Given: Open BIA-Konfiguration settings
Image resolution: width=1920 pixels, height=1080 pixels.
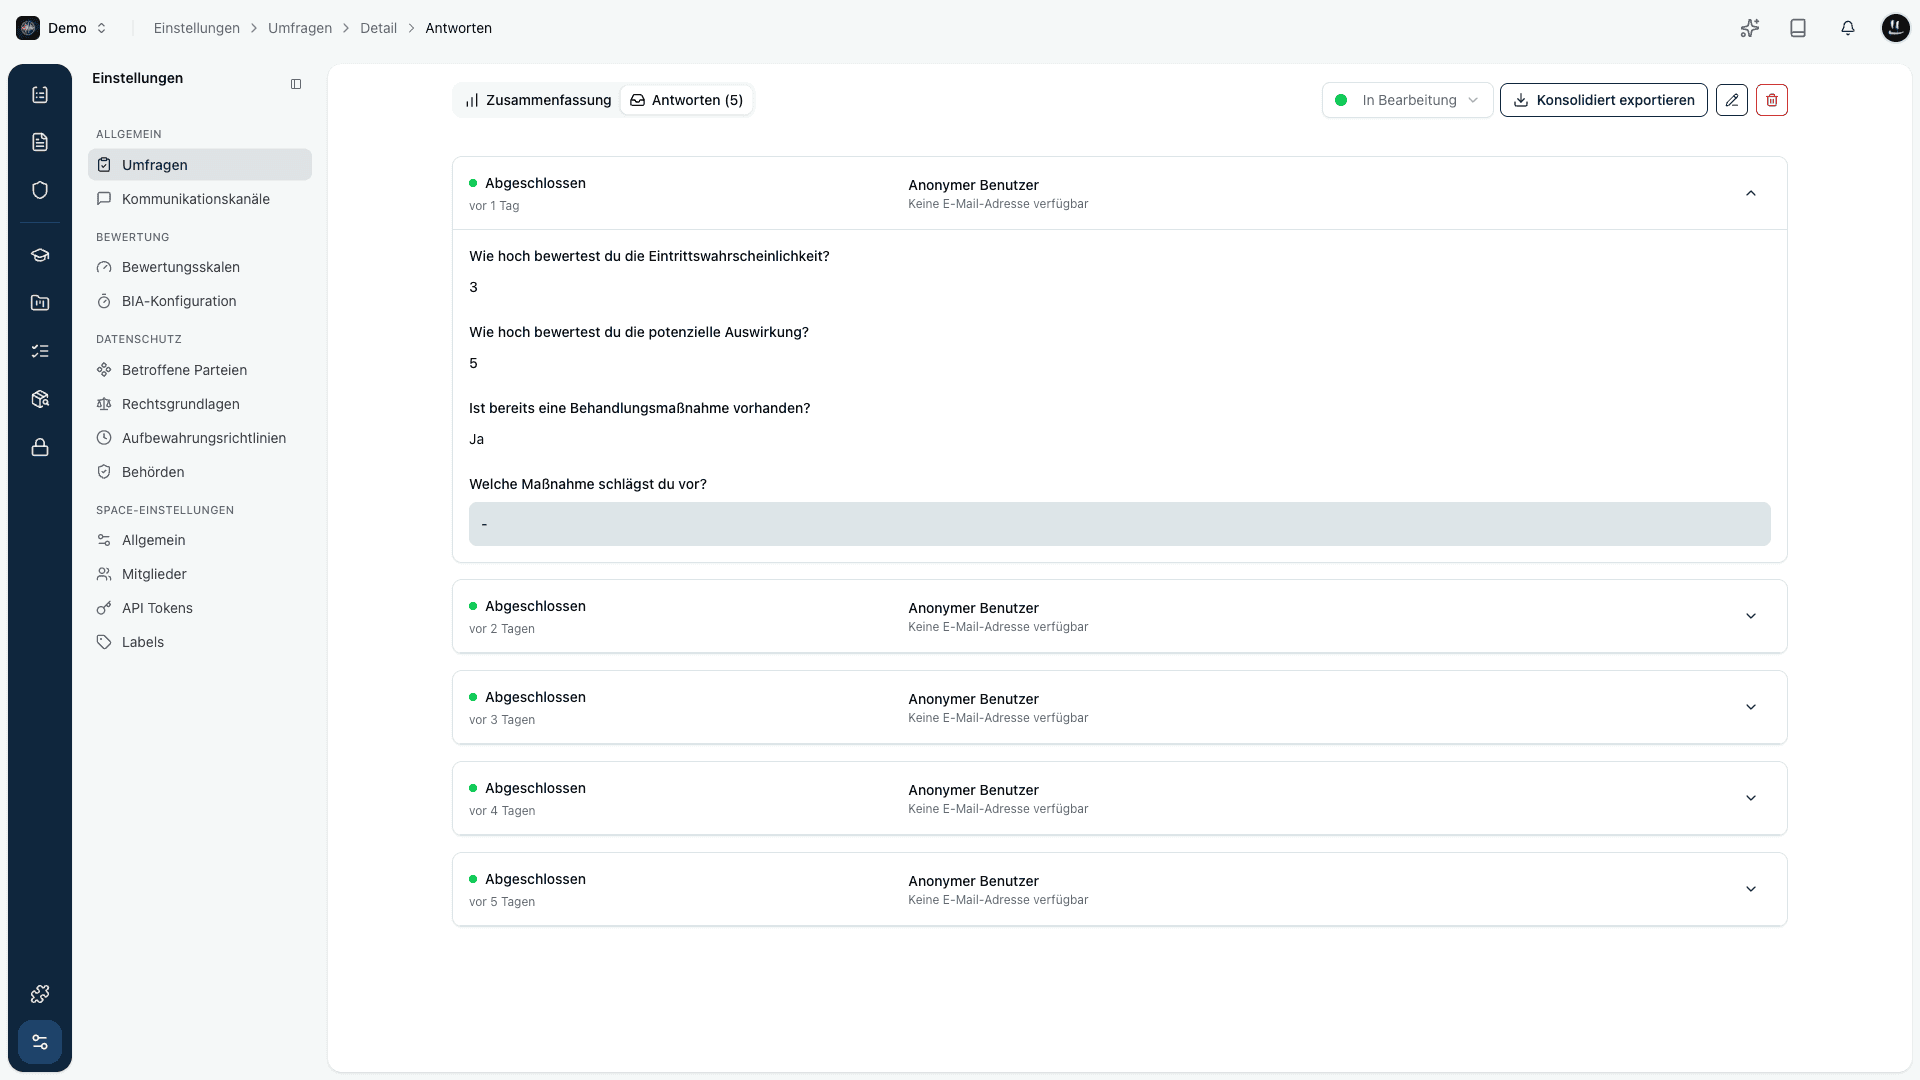Looking at the screenshot, I should [200, 301].
